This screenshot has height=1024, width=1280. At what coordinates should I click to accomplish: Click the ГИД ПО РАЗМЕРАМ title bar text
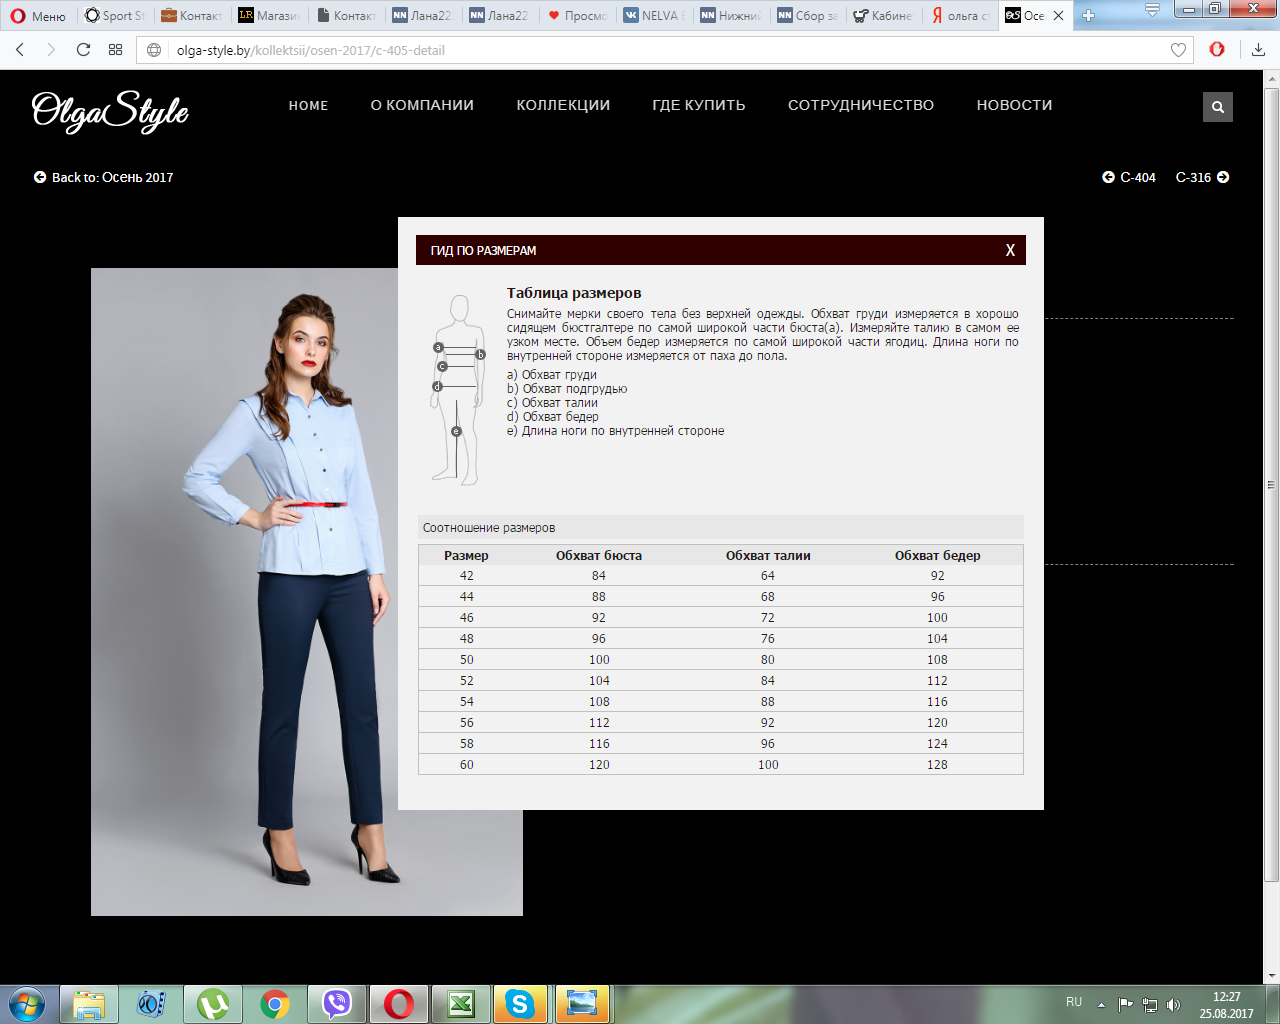pos(483,251)
